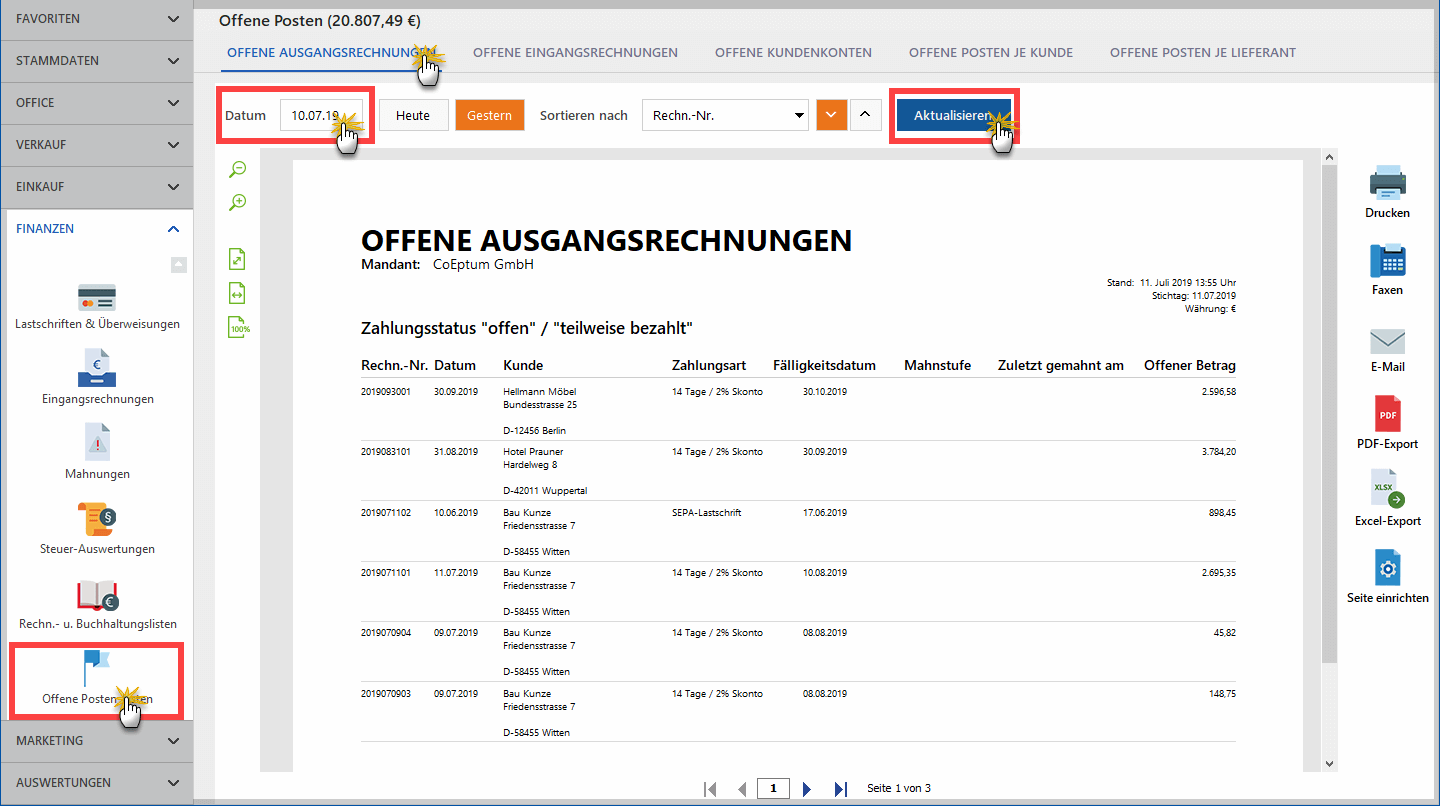The image size is (1440, 806).
Task: Collapse the FINANZEN section
Action: (x=97, y=229)
